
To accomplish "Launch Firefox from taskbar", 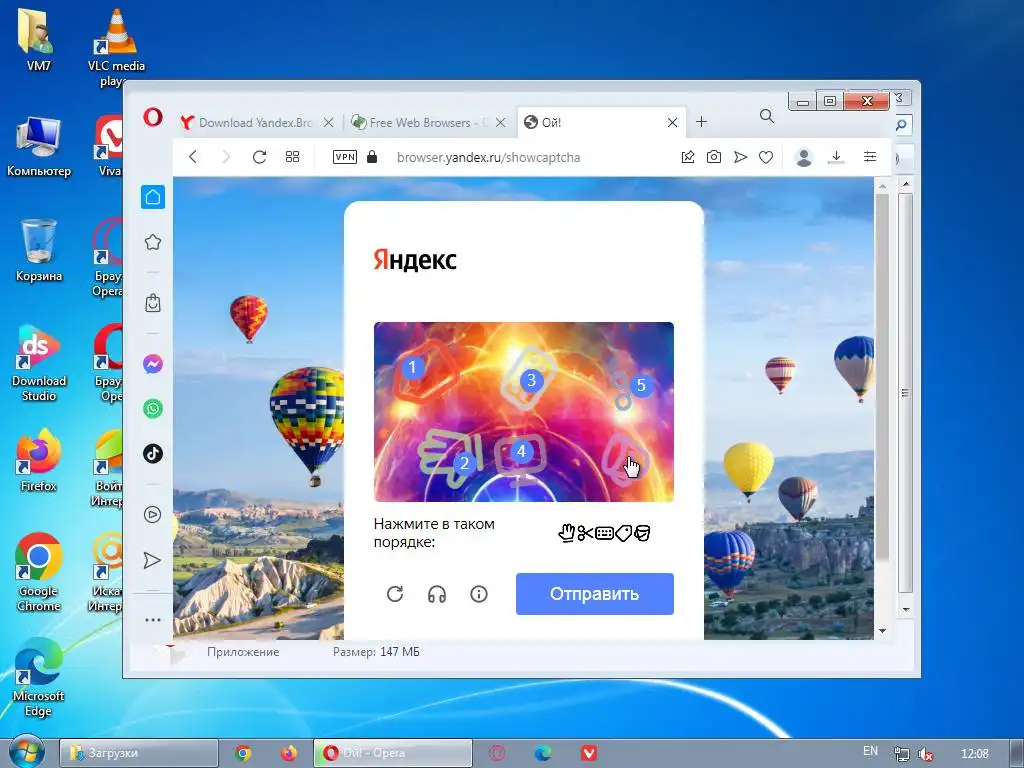I will (289, 753).
